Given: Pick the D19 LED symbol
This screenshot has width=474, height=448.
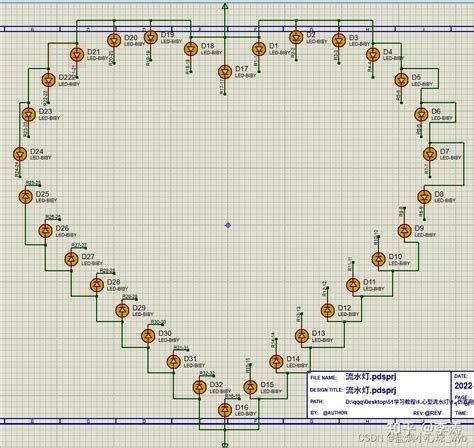Looking at the screenshot, I should click(151, 38).
